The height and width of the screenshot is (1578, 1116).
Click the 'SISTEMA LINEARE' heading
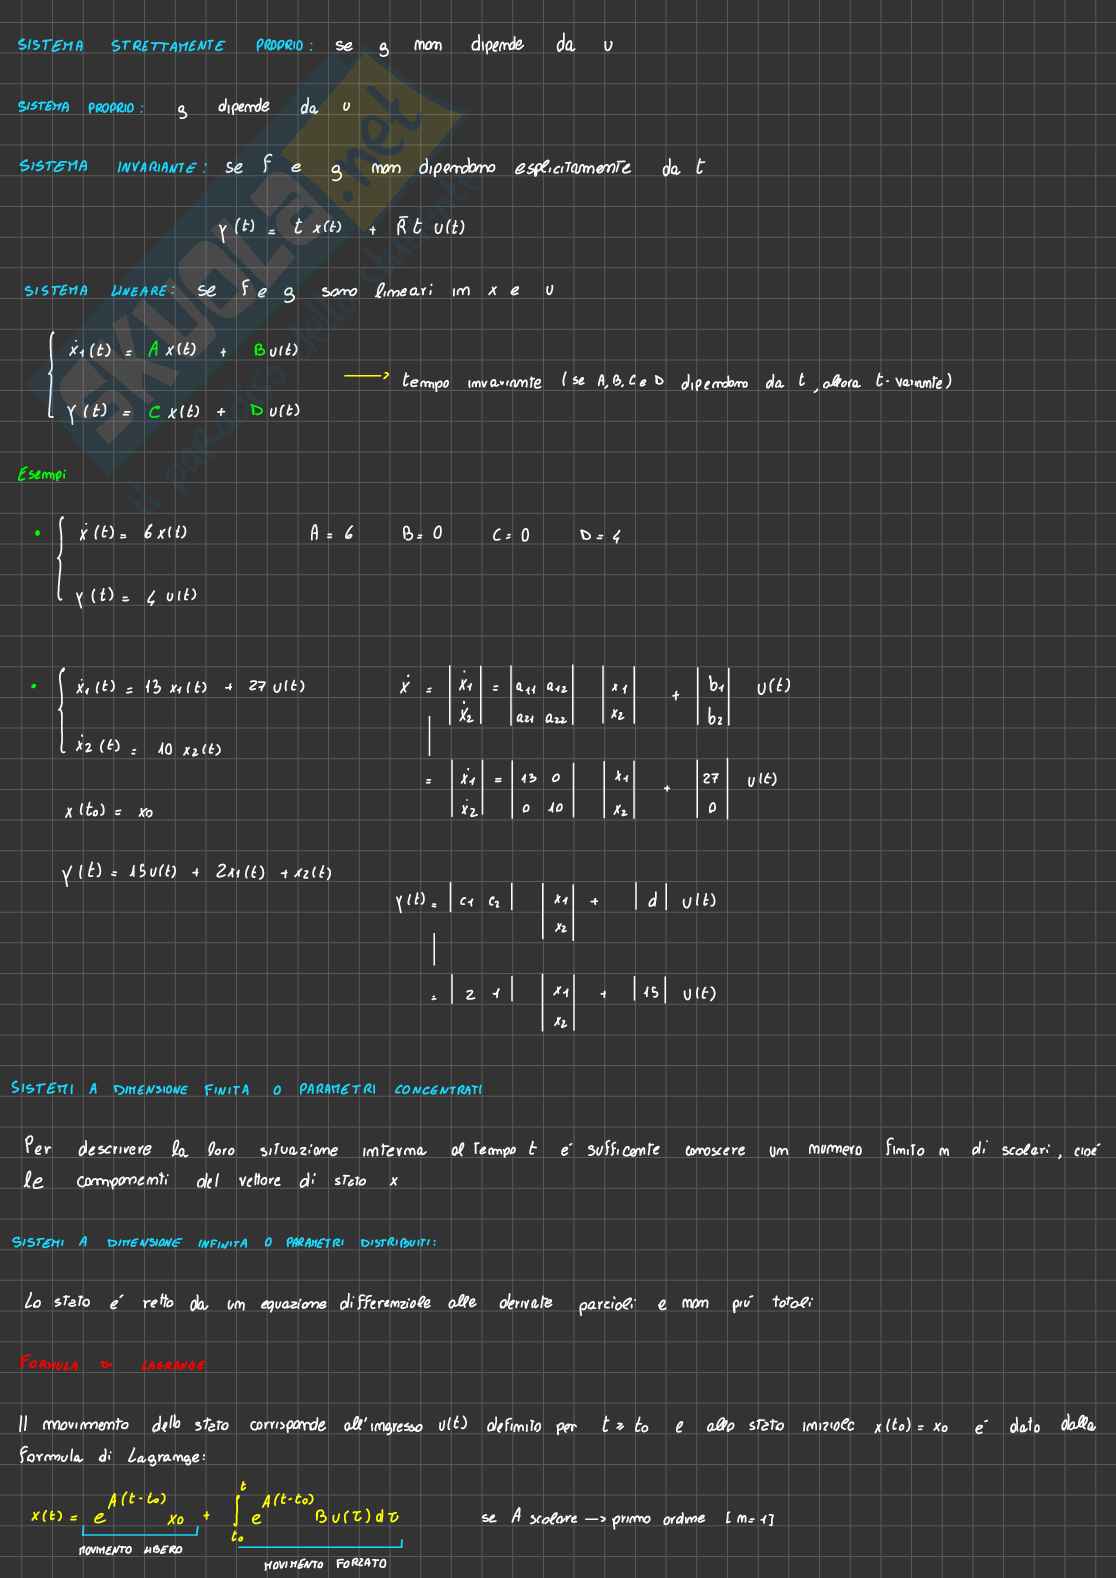tap(98, 291)
